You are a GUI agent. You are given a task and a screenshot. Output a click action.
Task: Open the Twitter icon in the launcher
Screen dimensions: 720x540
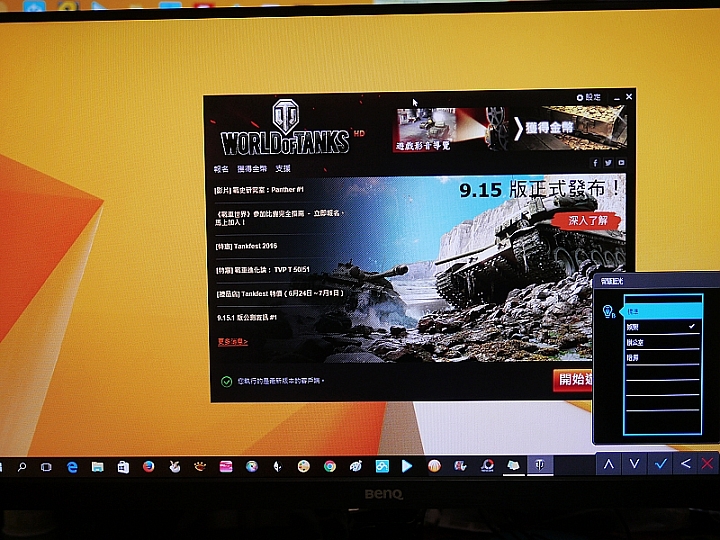[608, 163]
